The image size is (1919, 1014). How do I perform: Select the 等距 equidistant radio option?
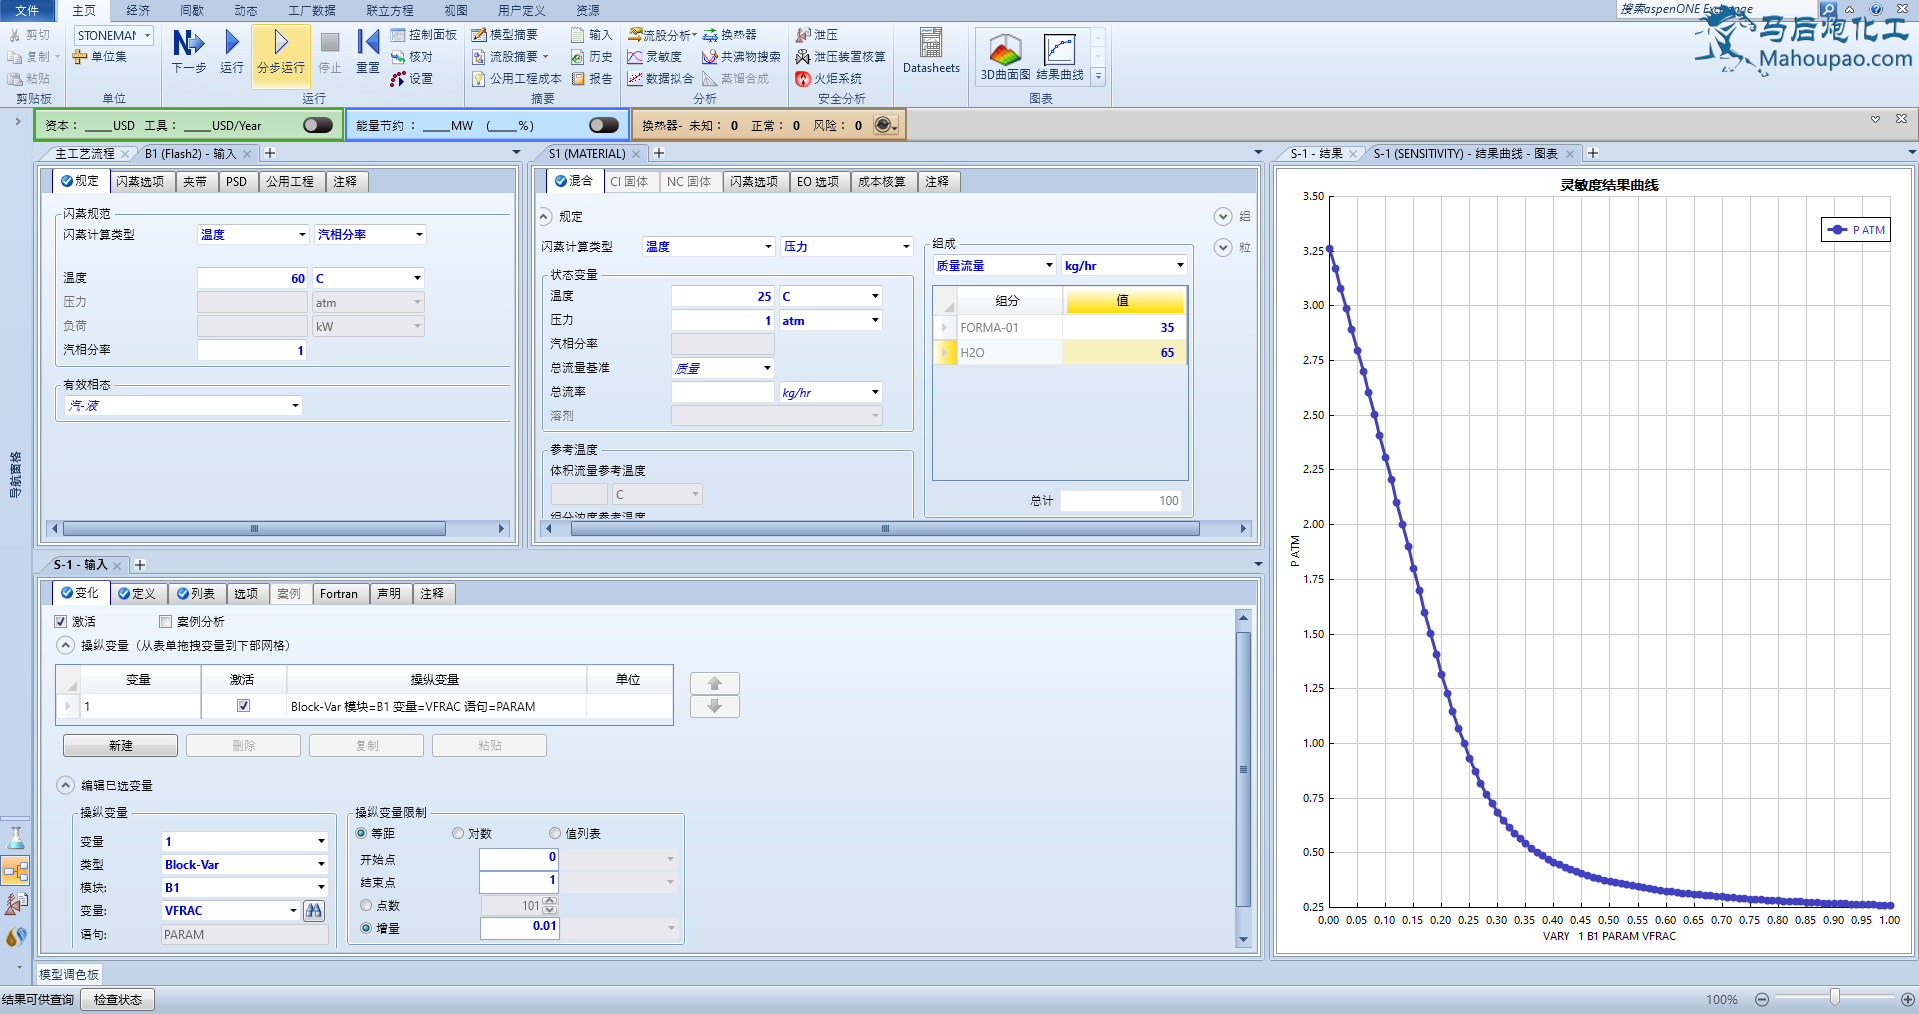pyautogui.click(x=361, y=833)
